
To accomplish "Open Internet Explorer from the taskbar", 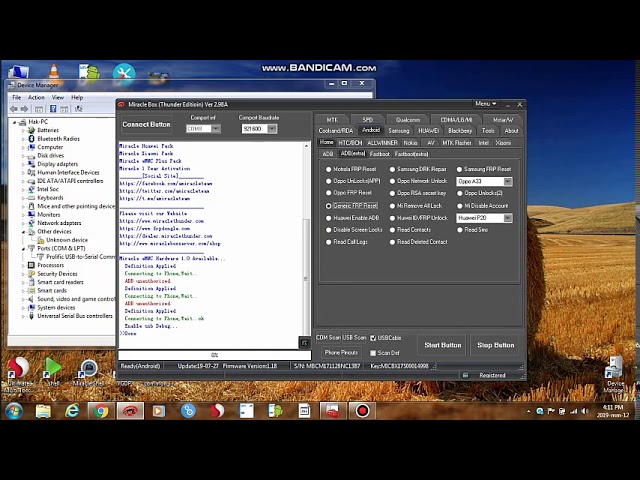I will tap(72, 411).
